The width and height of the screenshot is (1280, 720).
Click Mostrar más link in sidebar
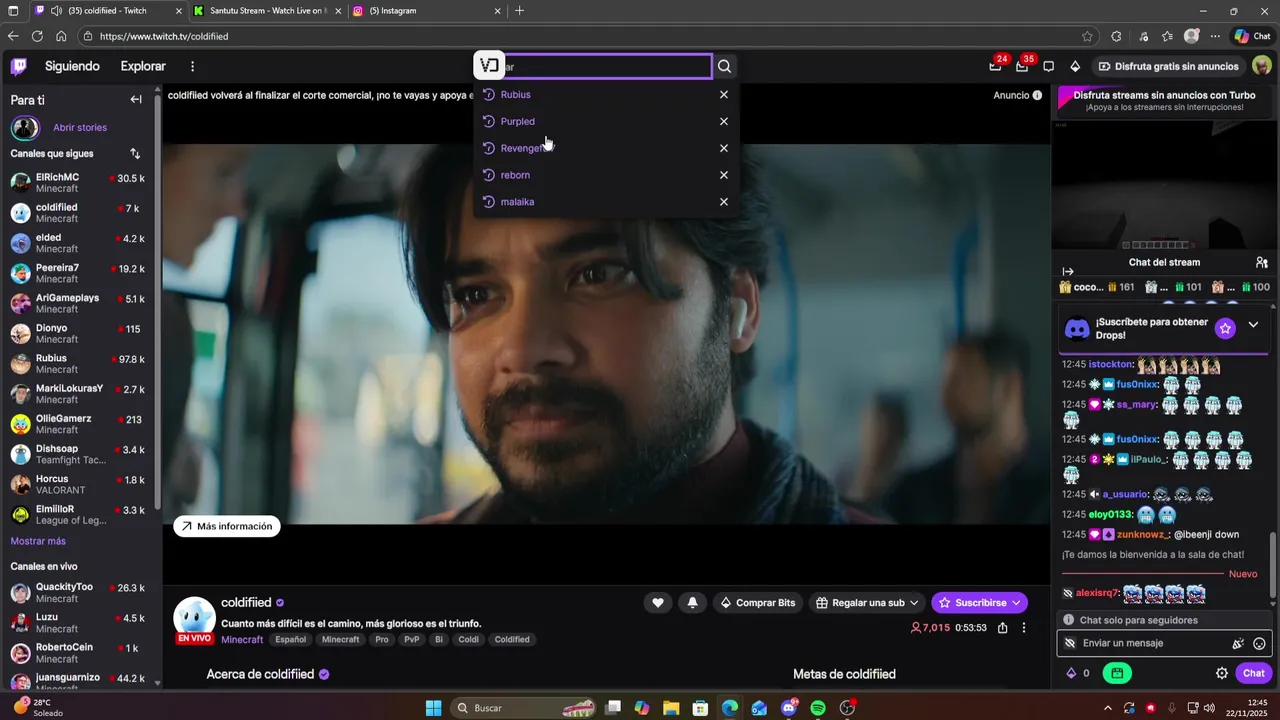pos(38,541)
